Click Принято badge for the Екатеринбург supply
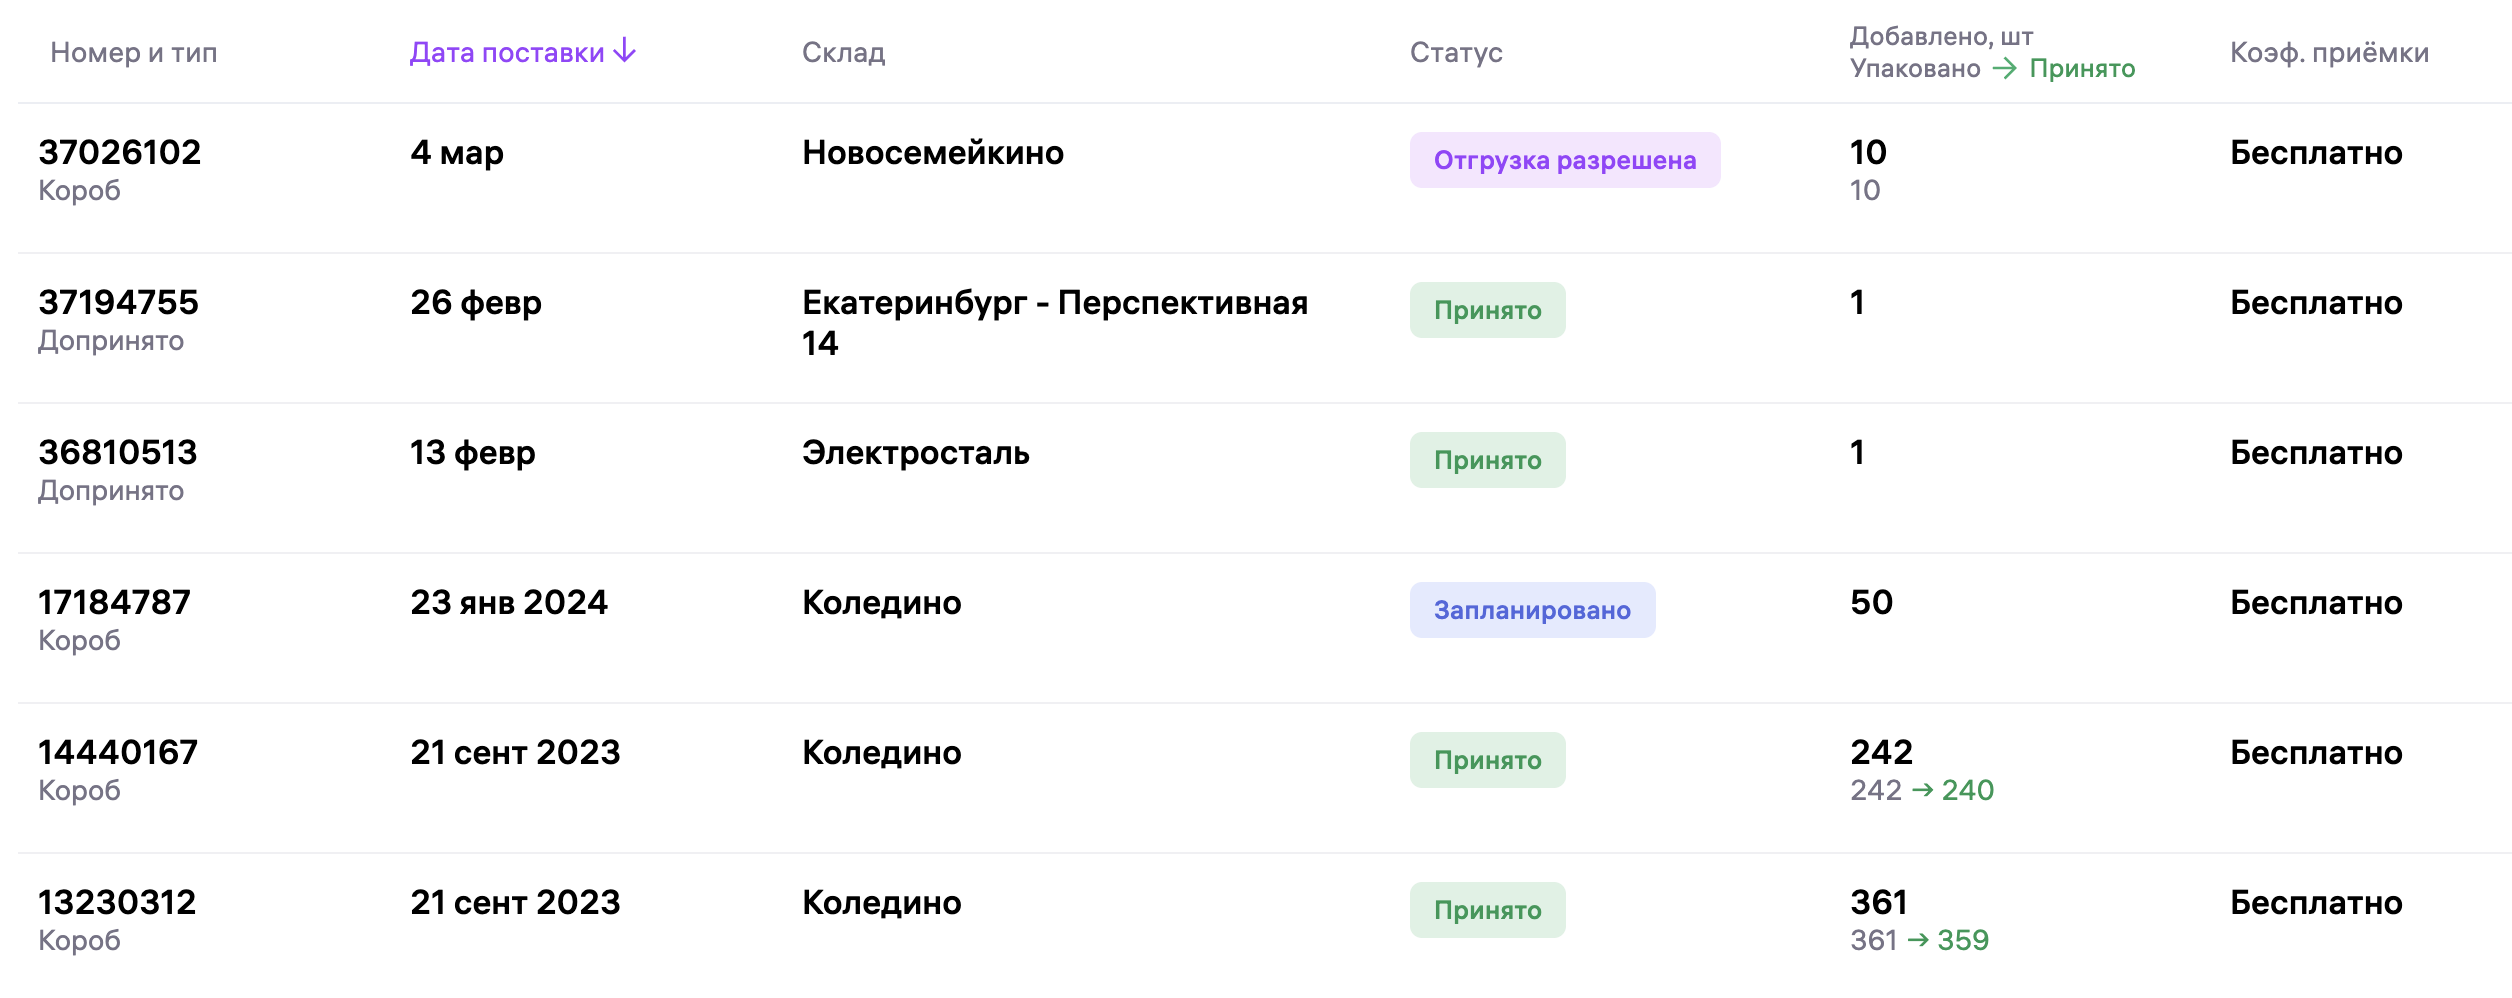2512x998 pixels. point(1487,310)
